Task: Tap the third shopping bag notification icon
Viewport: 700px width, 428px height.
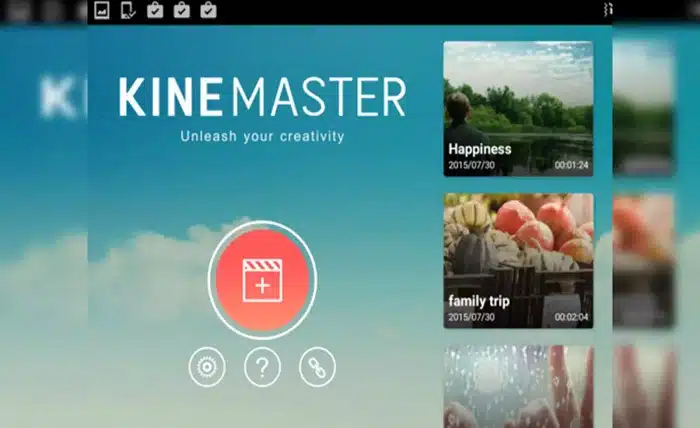Action: coord(208,10)
